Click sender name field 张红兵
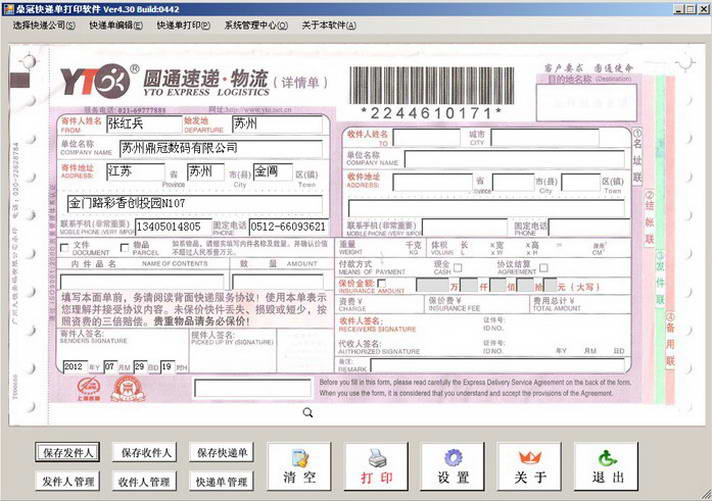This screenshot has width=712, height=501. click(x=144, y=124)
